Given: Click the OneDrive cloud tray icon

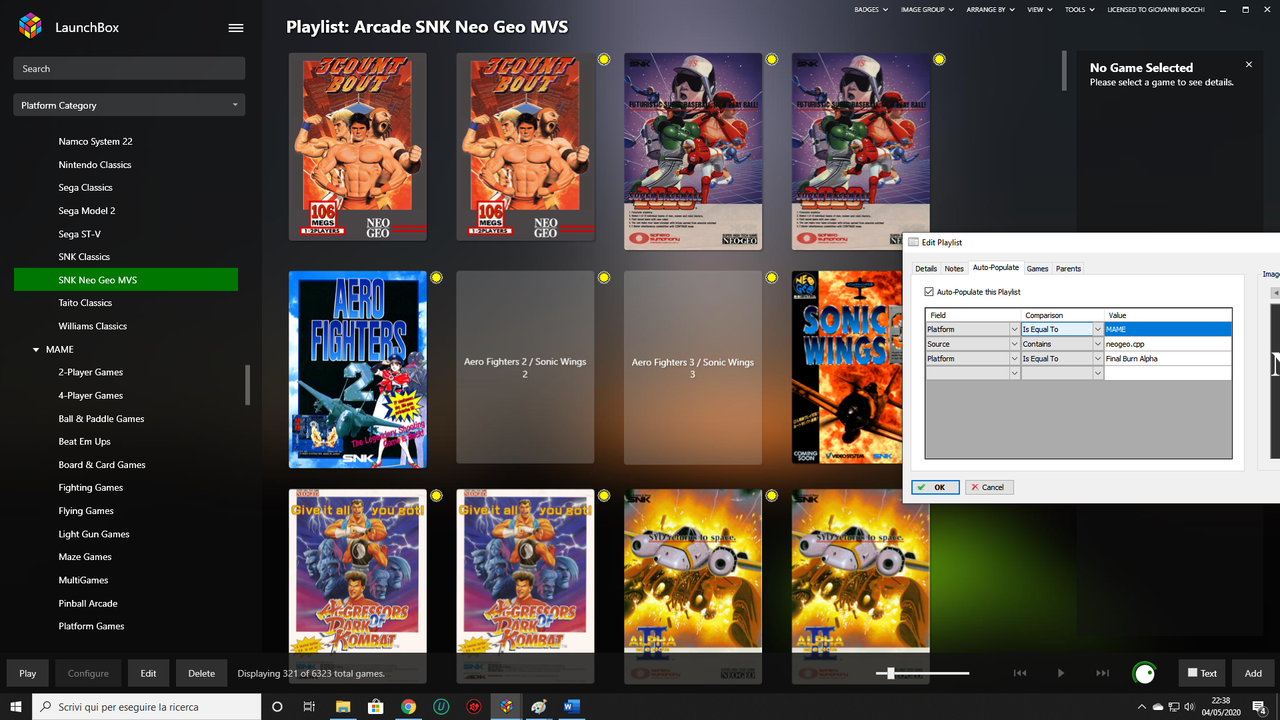Looking at the screenshot, I should coord(1158,706).
